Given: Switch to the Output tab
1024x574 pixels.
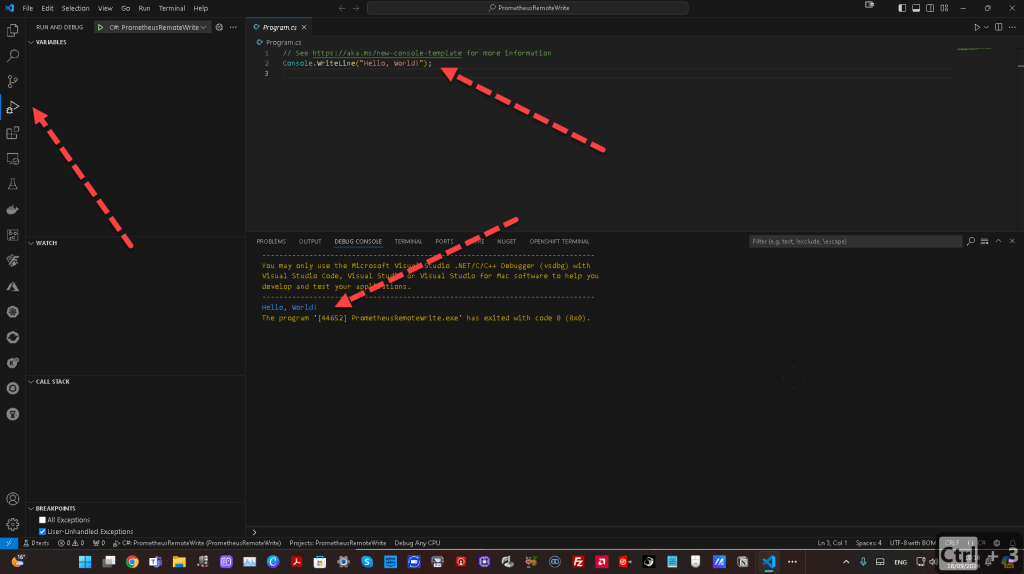Looking at the screenshot, I should point(310,242).
